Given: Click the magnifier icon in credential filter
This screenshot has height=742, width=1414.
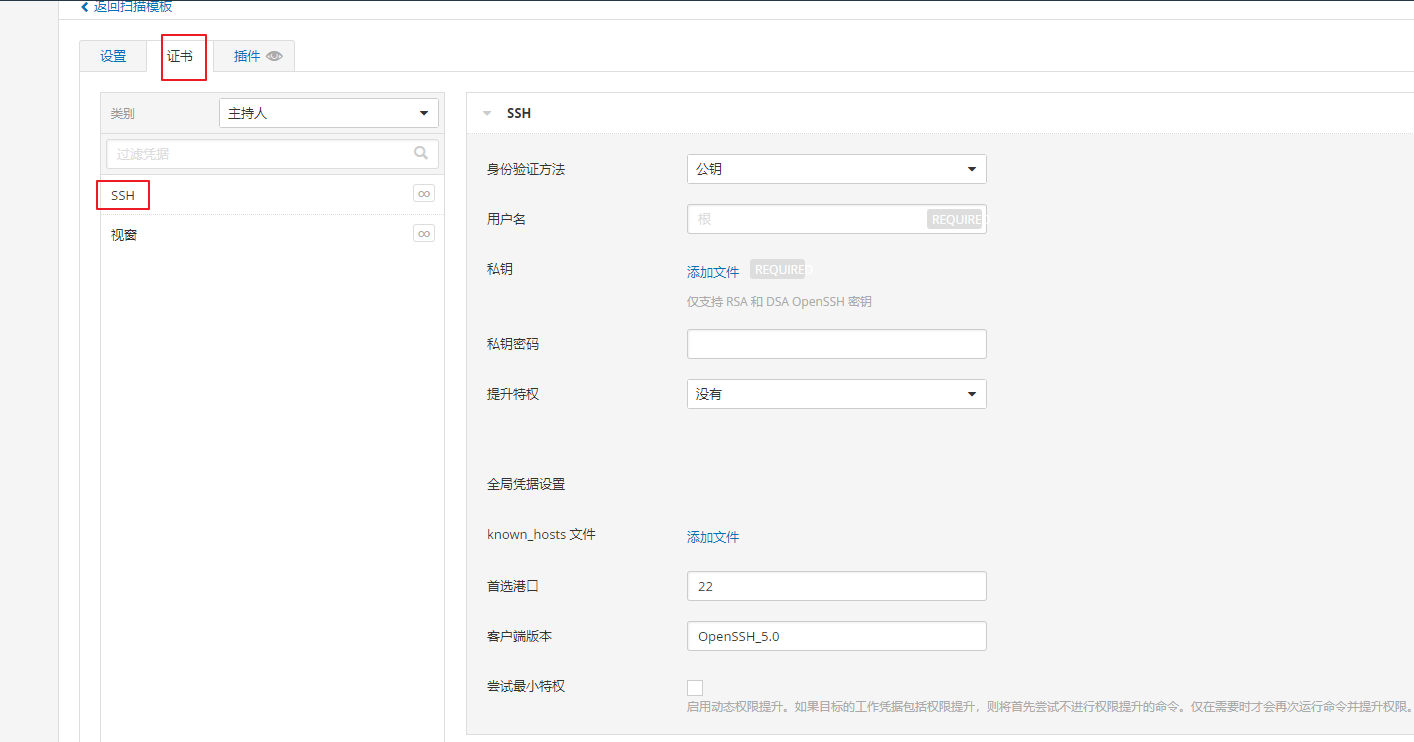Looking at the screenshot, I should 421,153.
